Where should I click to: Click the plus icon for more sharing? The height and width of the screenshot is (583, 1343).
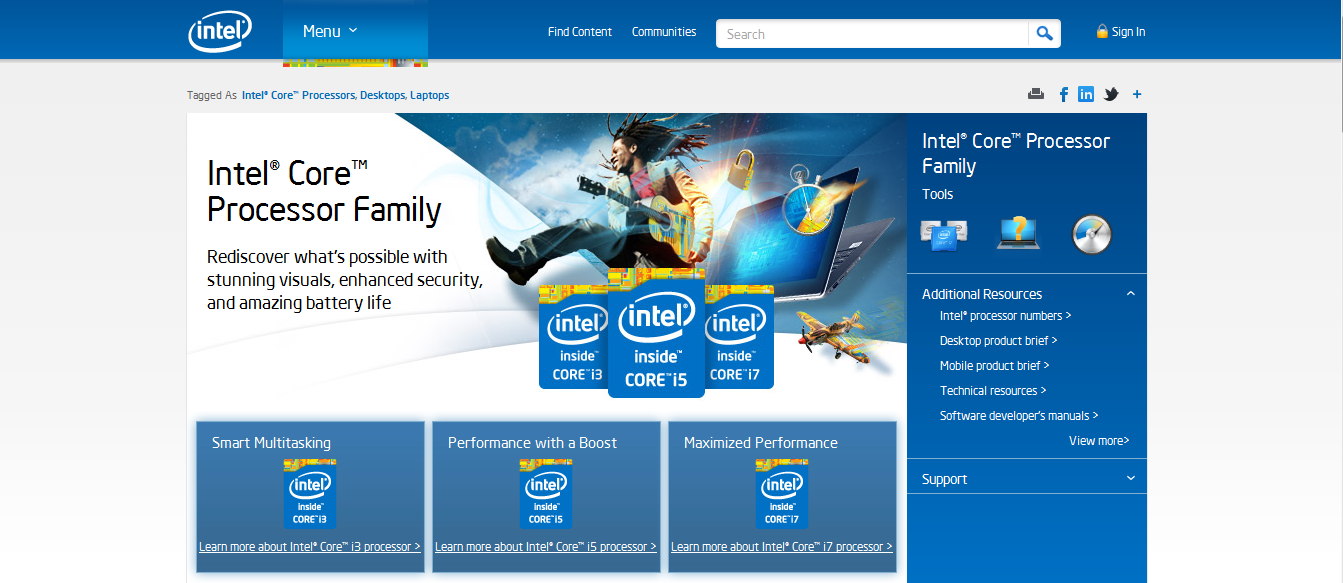click(1137, 95)
